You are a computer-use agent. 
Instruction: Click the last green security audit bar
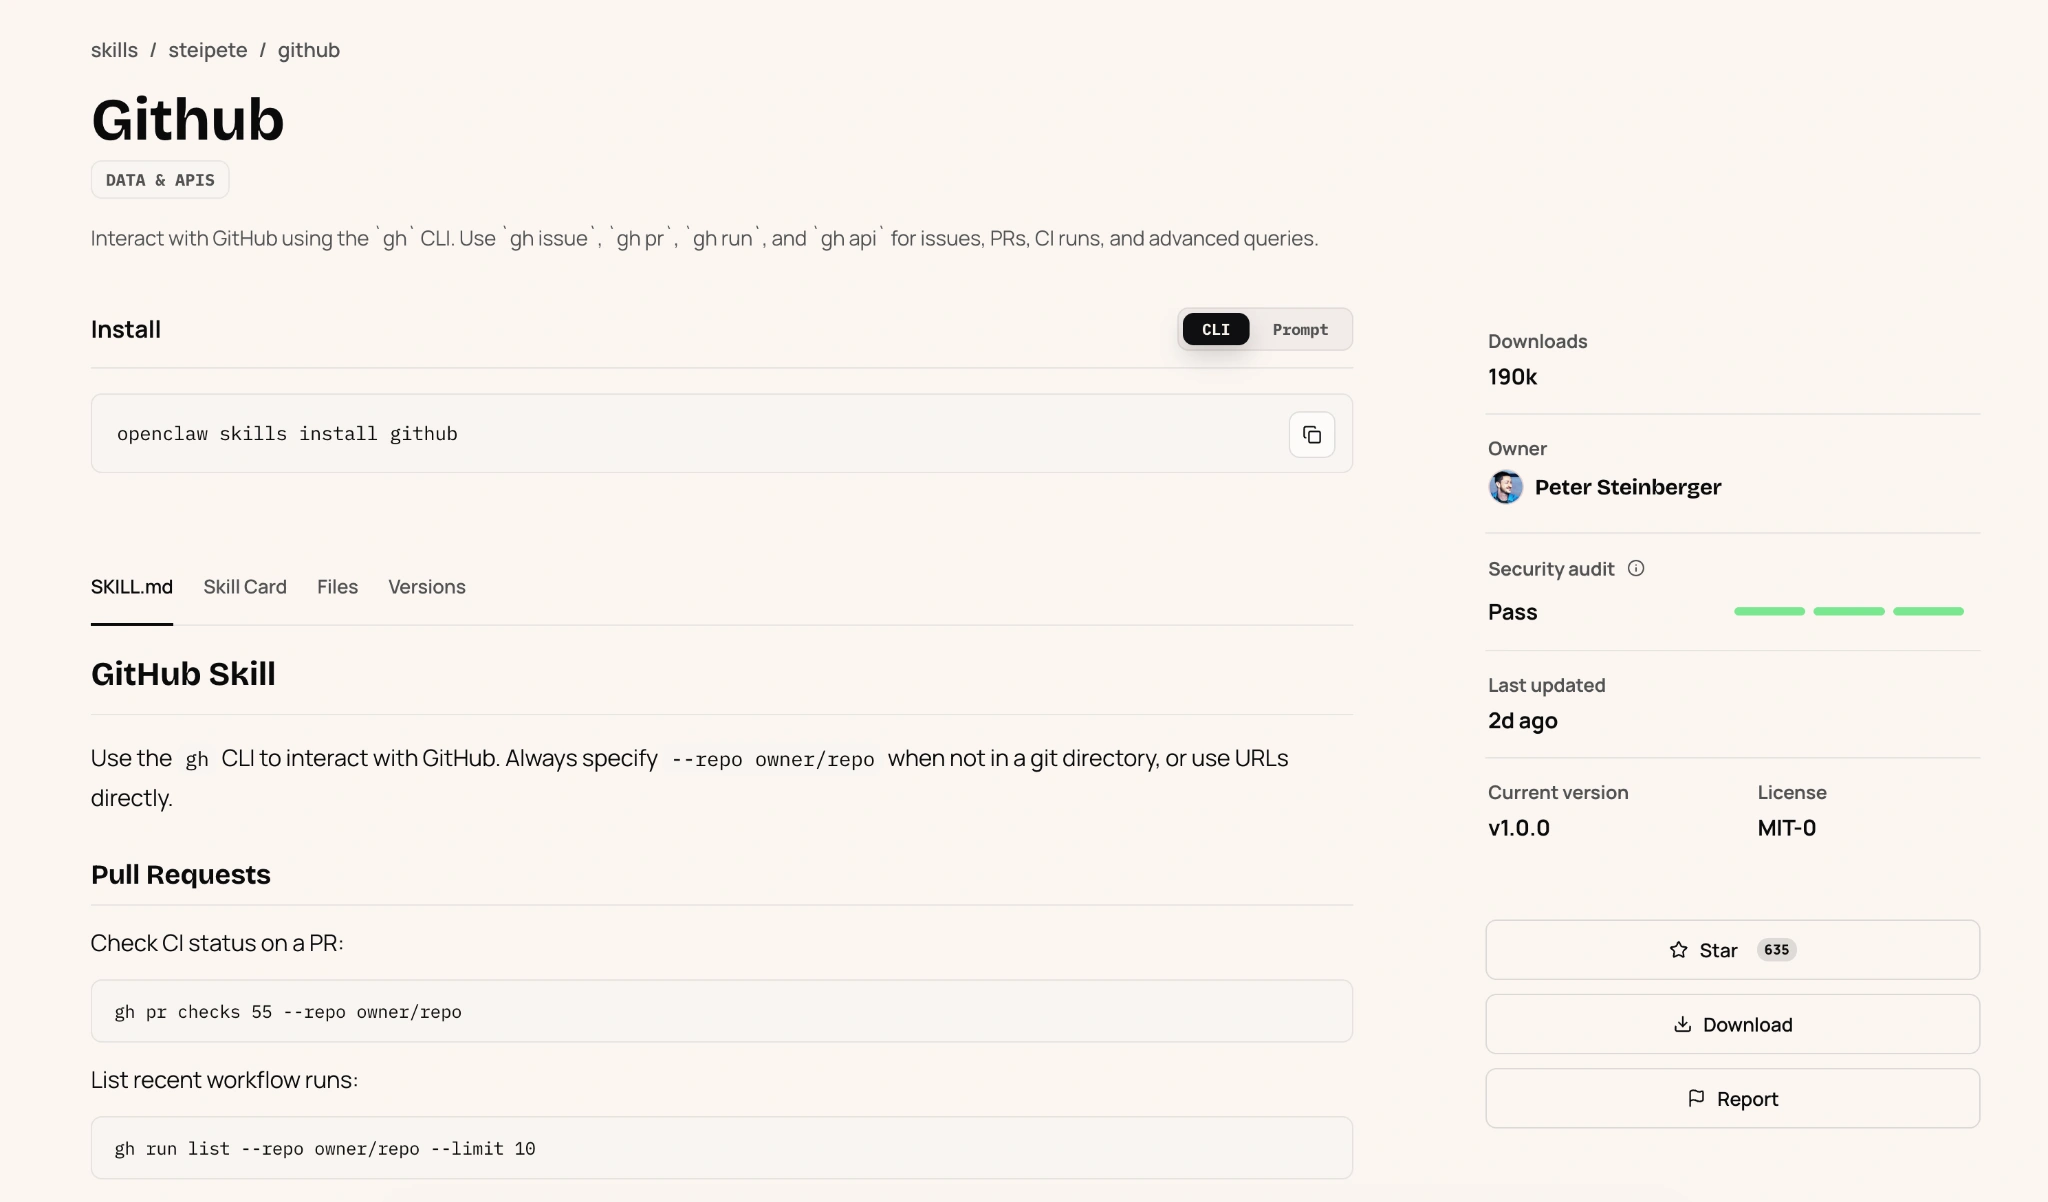1928,611
